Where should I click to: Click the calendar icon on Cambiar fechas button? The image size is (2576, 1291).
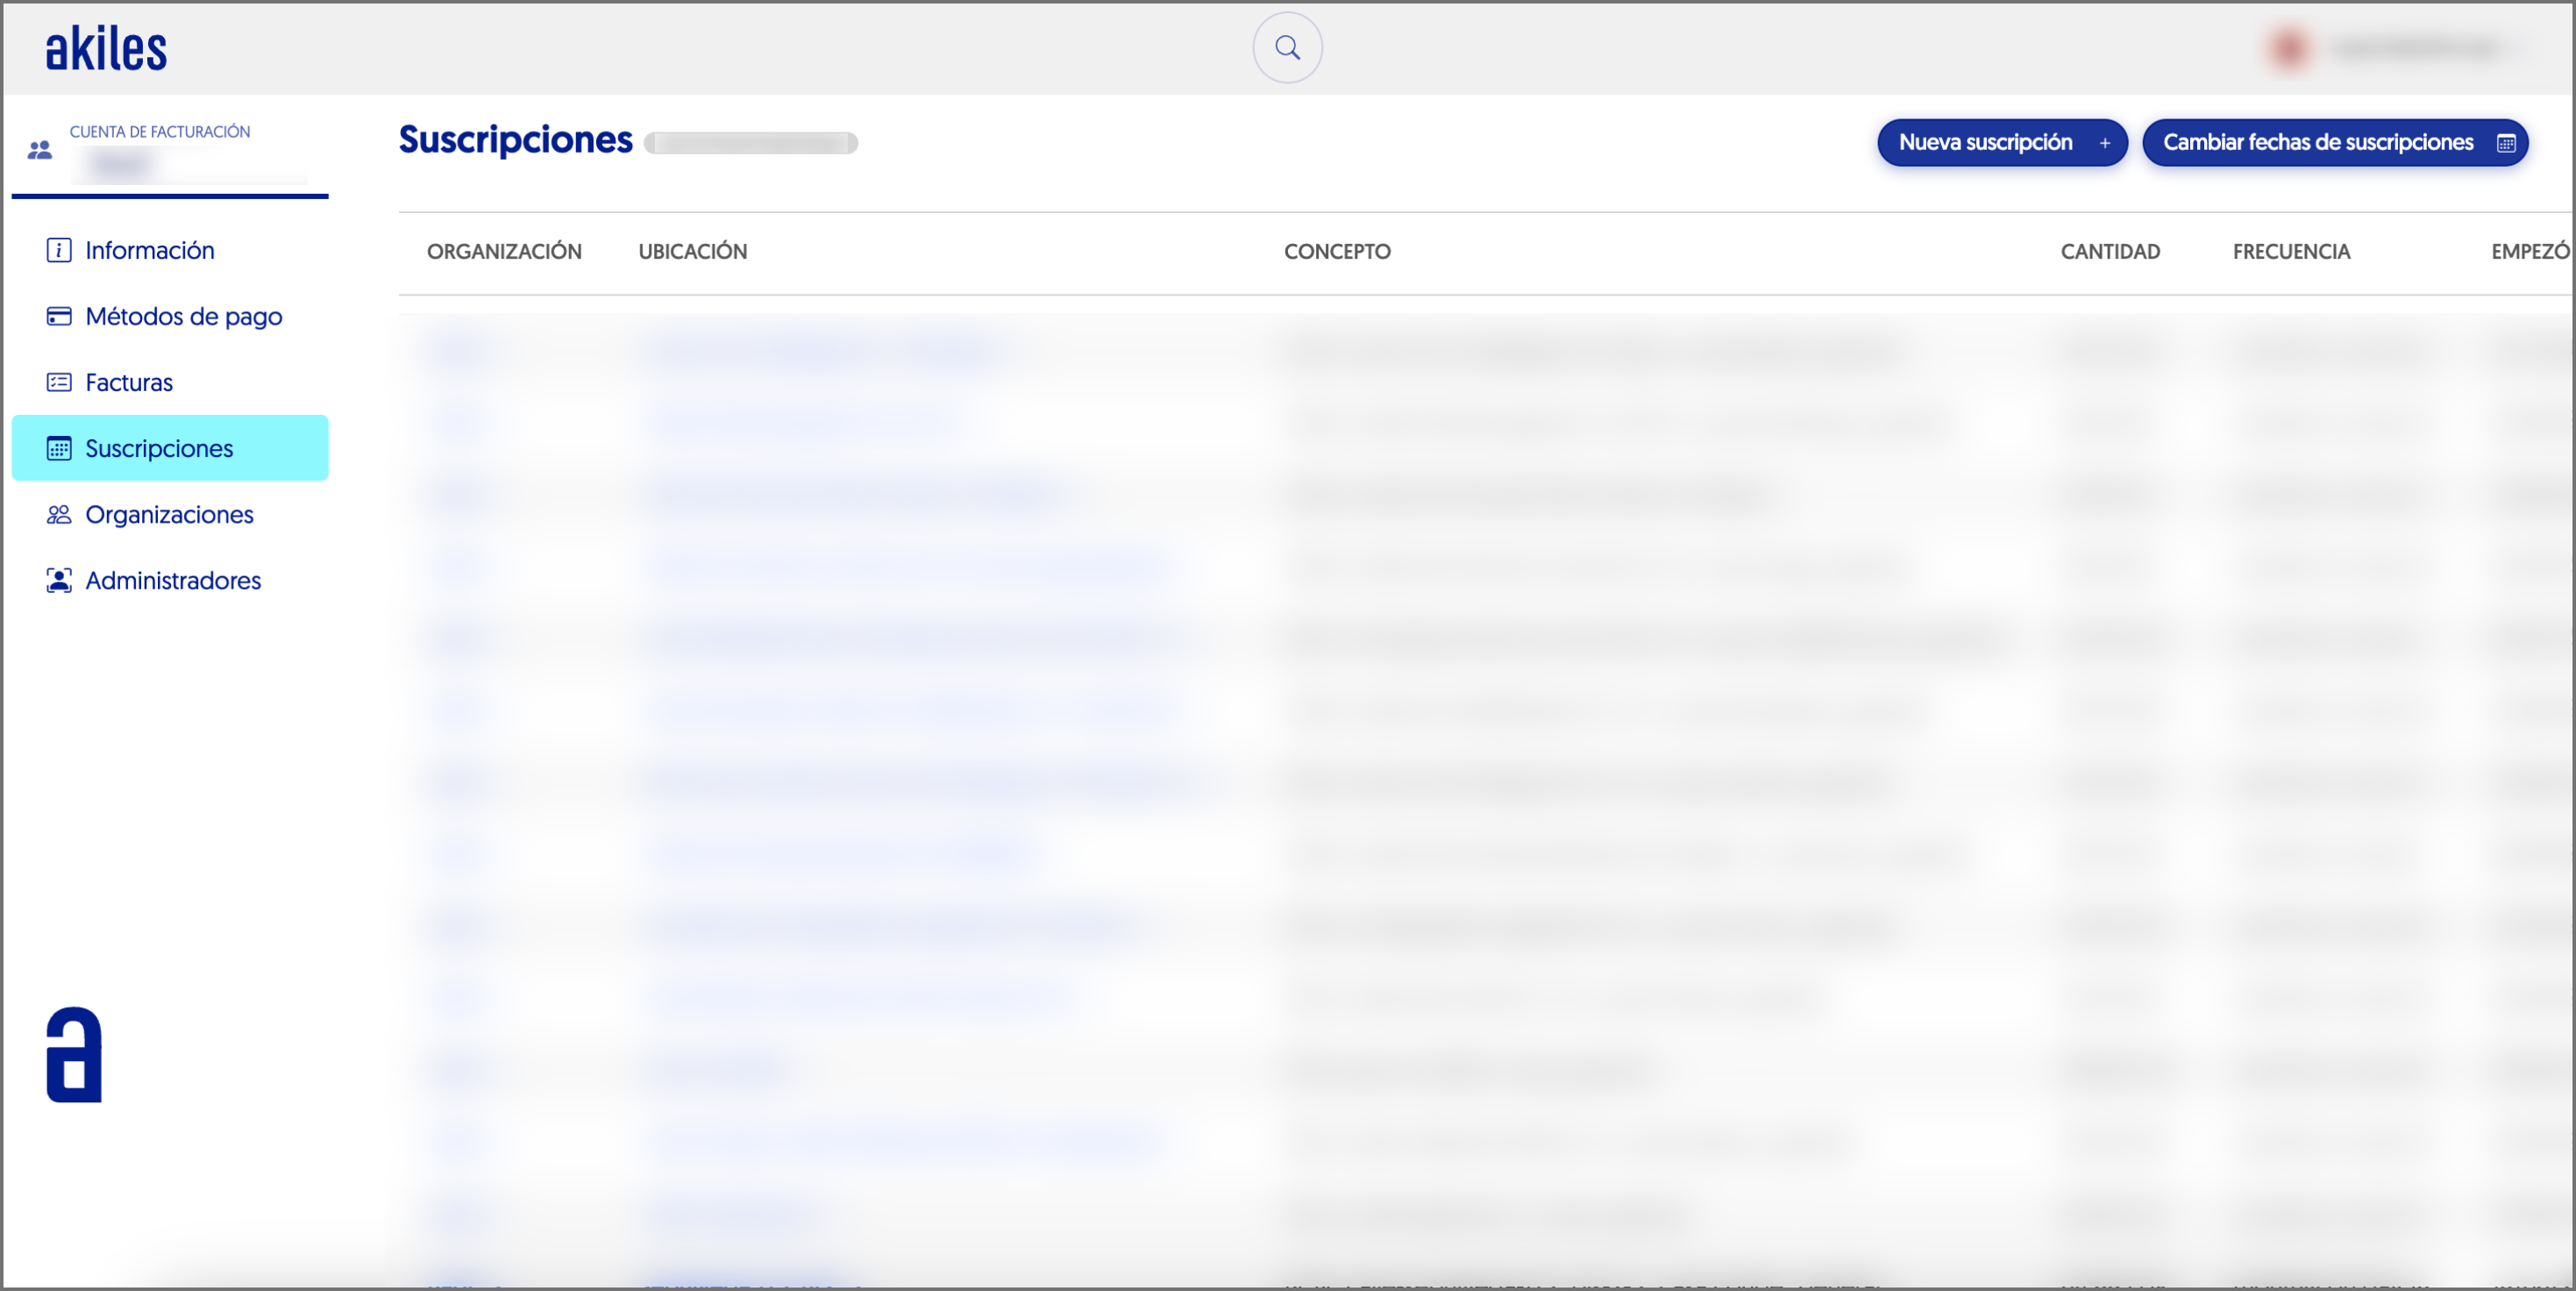2506,142
